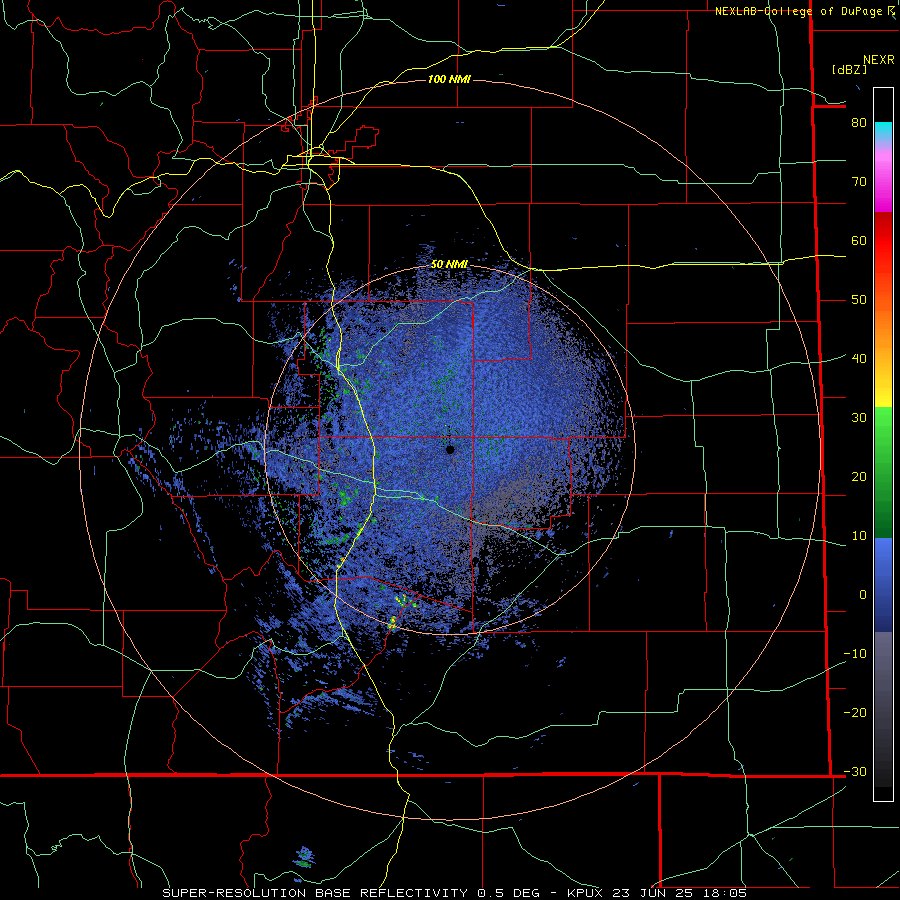900x900 pixels.
Task: Click the 80 value on the dBZ scale
Action: pos(859,123)
